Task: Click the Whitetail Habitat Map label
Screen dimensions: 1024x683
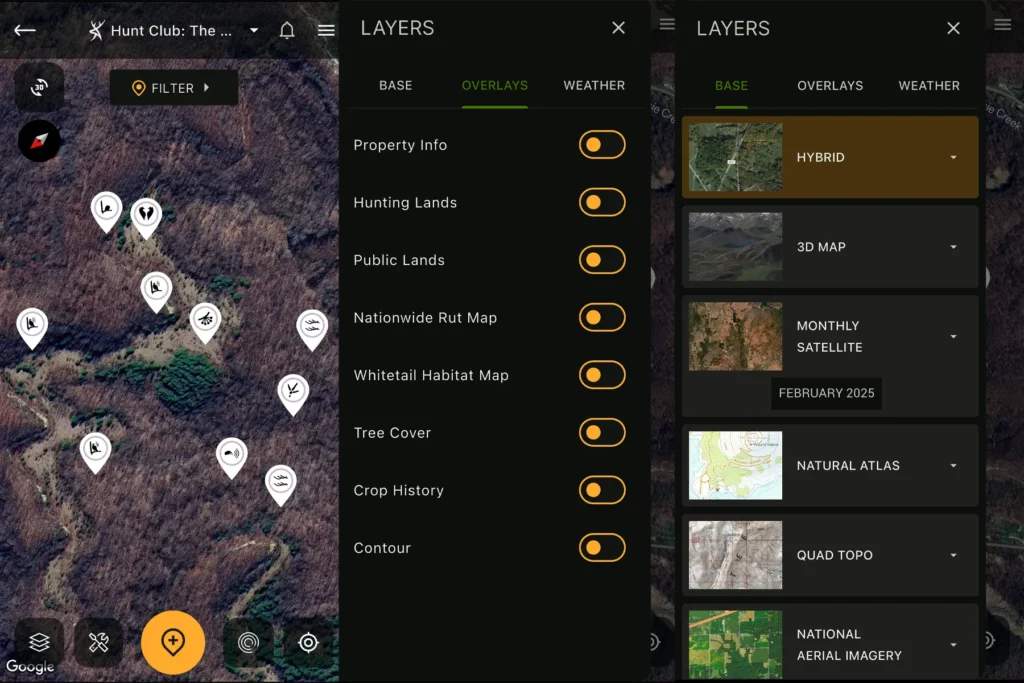Action: point(431,375)
